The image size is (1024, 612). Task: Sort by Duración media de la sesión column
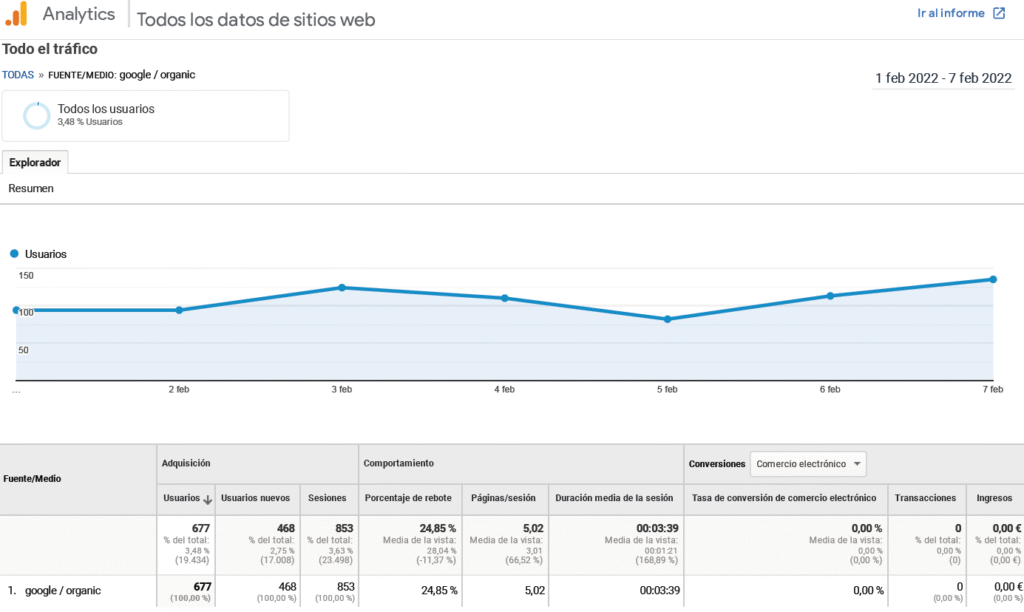pyautogui.click(x=613, y=498)
